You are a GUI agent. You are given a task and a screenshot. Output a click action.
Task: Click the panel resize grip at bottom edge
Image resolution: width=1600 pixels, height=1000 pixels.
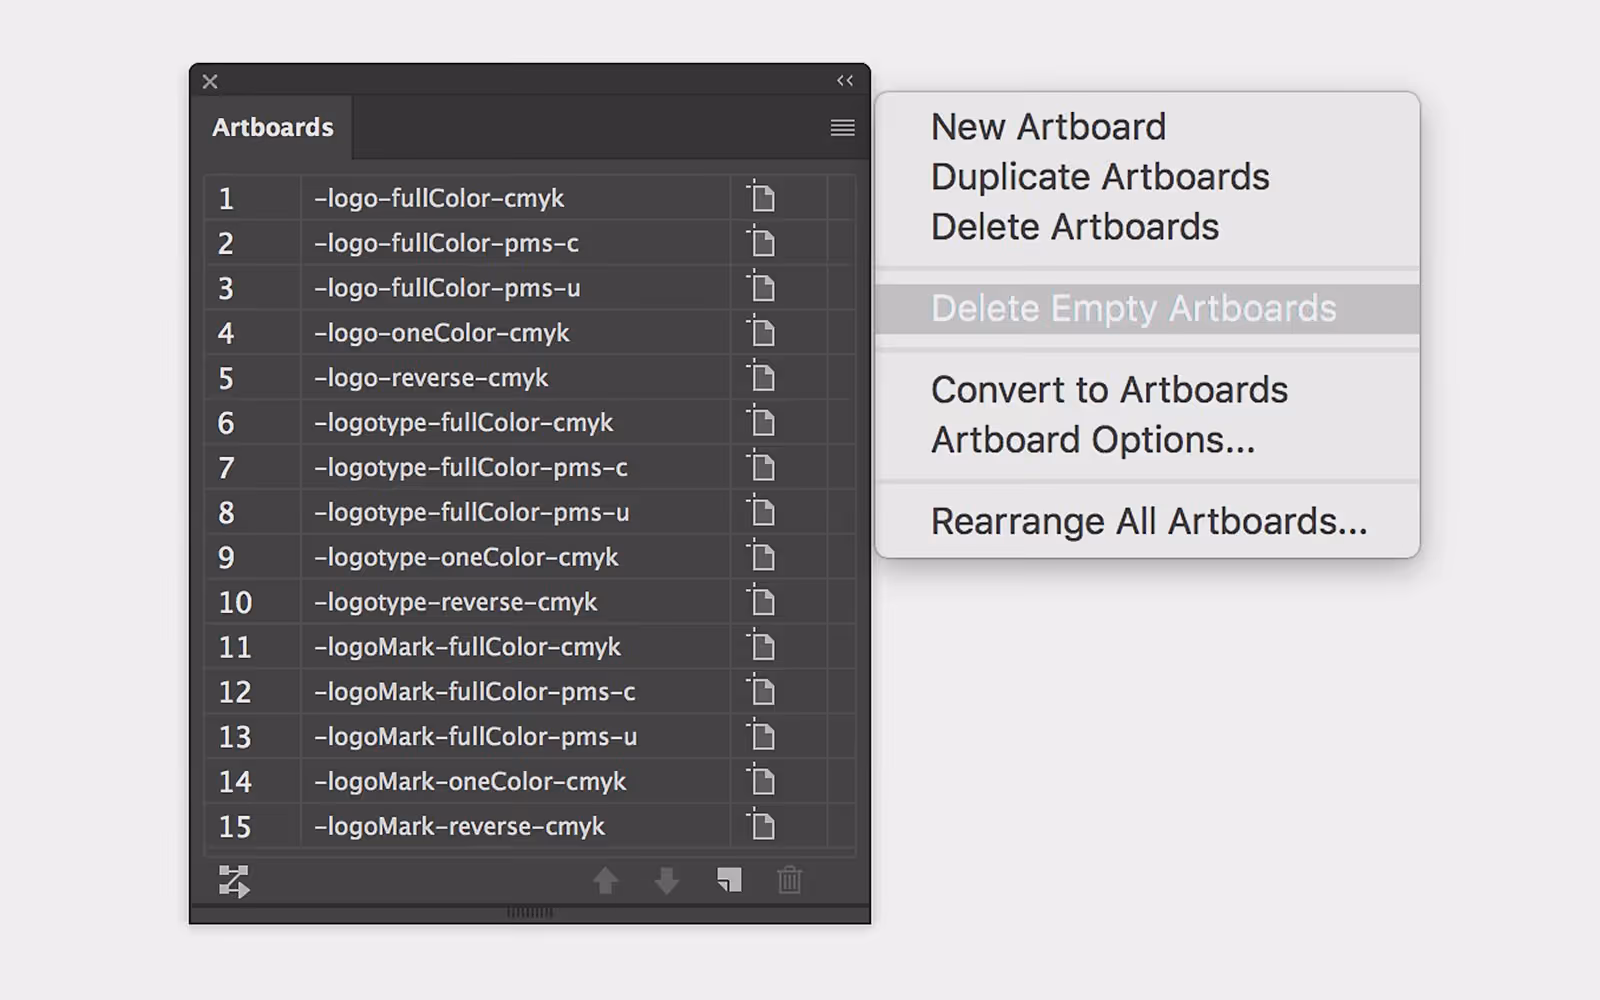[530, 912]
